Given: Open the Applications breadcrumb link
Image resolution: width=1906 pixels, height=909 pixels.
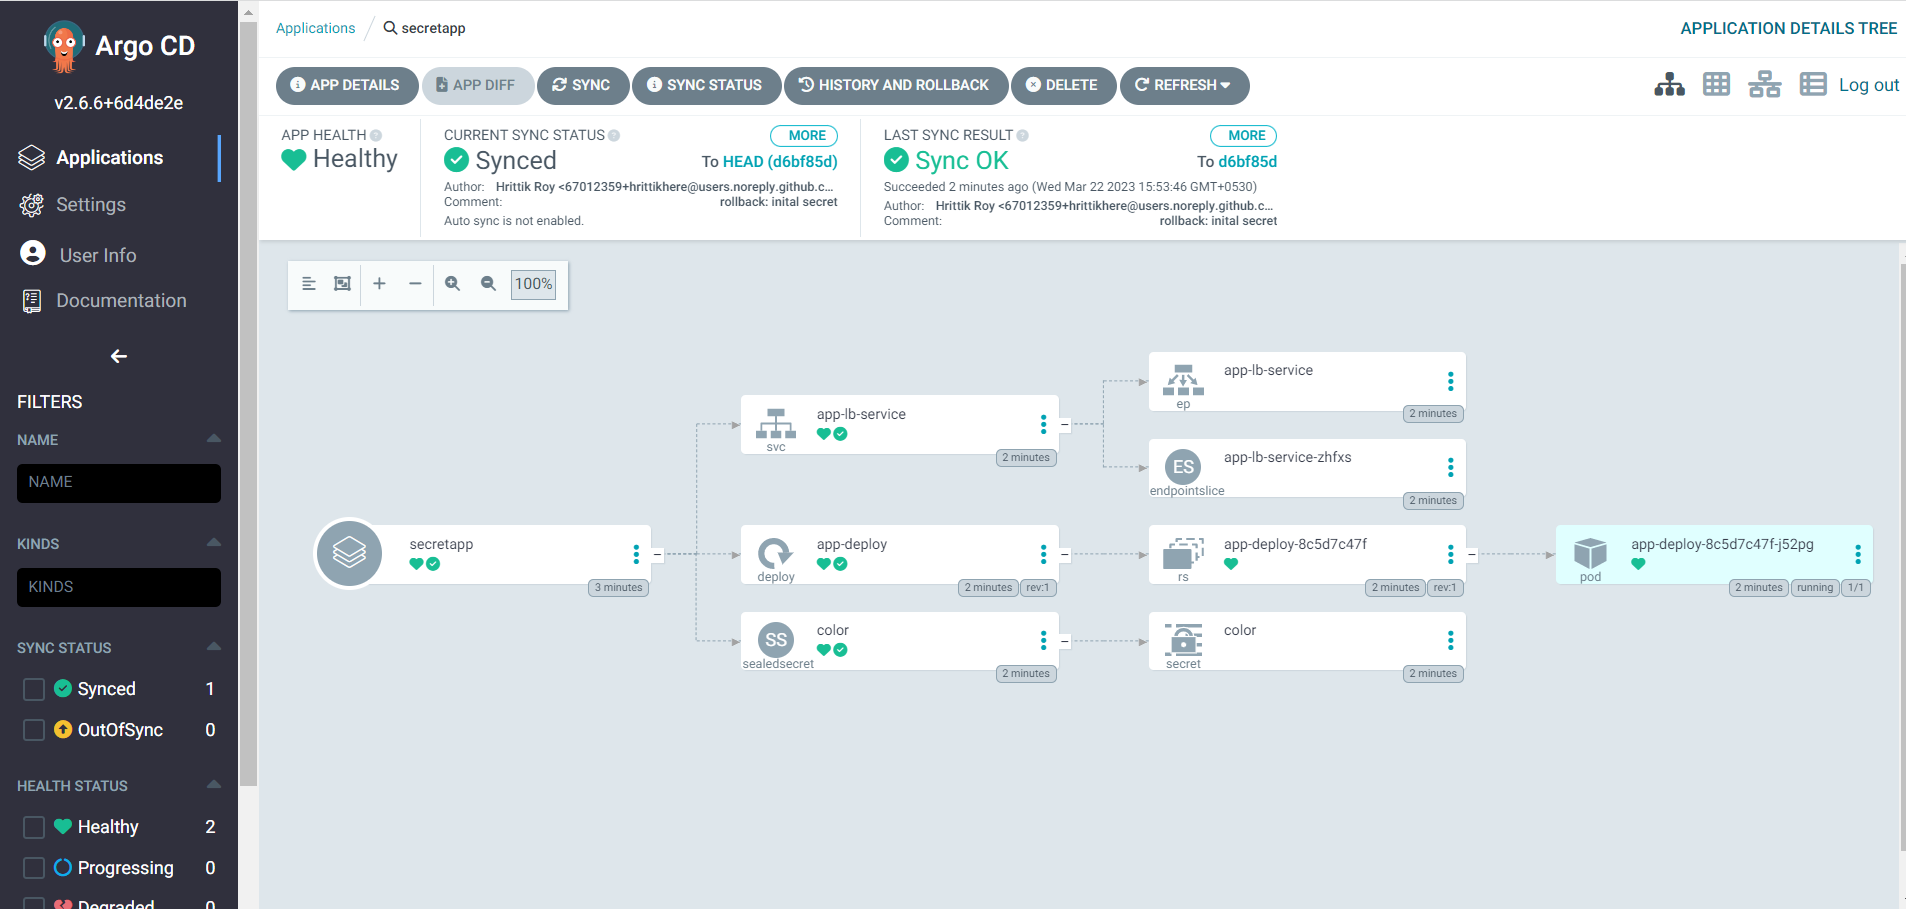Looking at the screenshot, I should 315,28.
